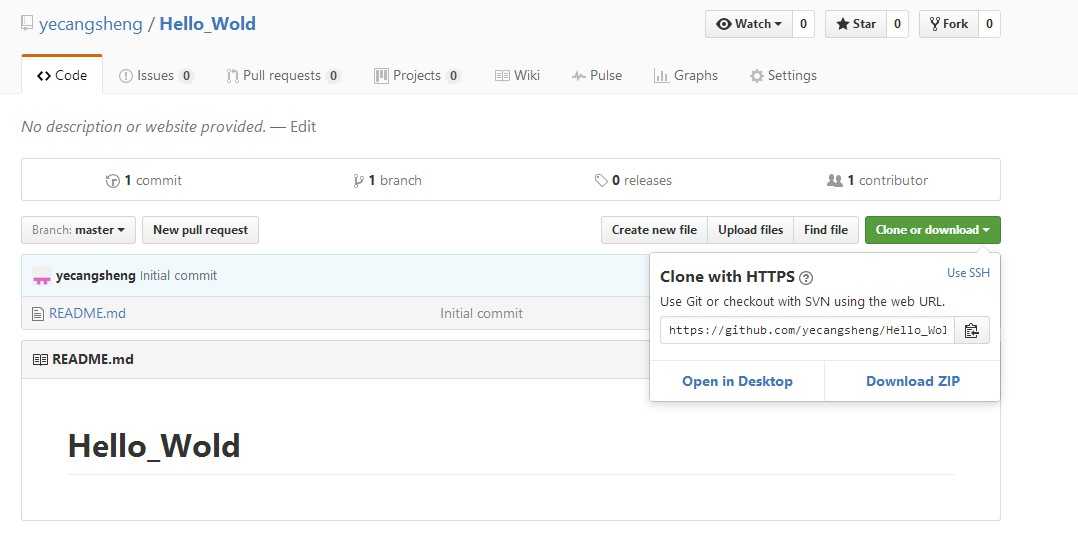The image size is (1078, 559).
Task: Open yecangsheng owner profile link in header
Action: click(x=91, y=24)
